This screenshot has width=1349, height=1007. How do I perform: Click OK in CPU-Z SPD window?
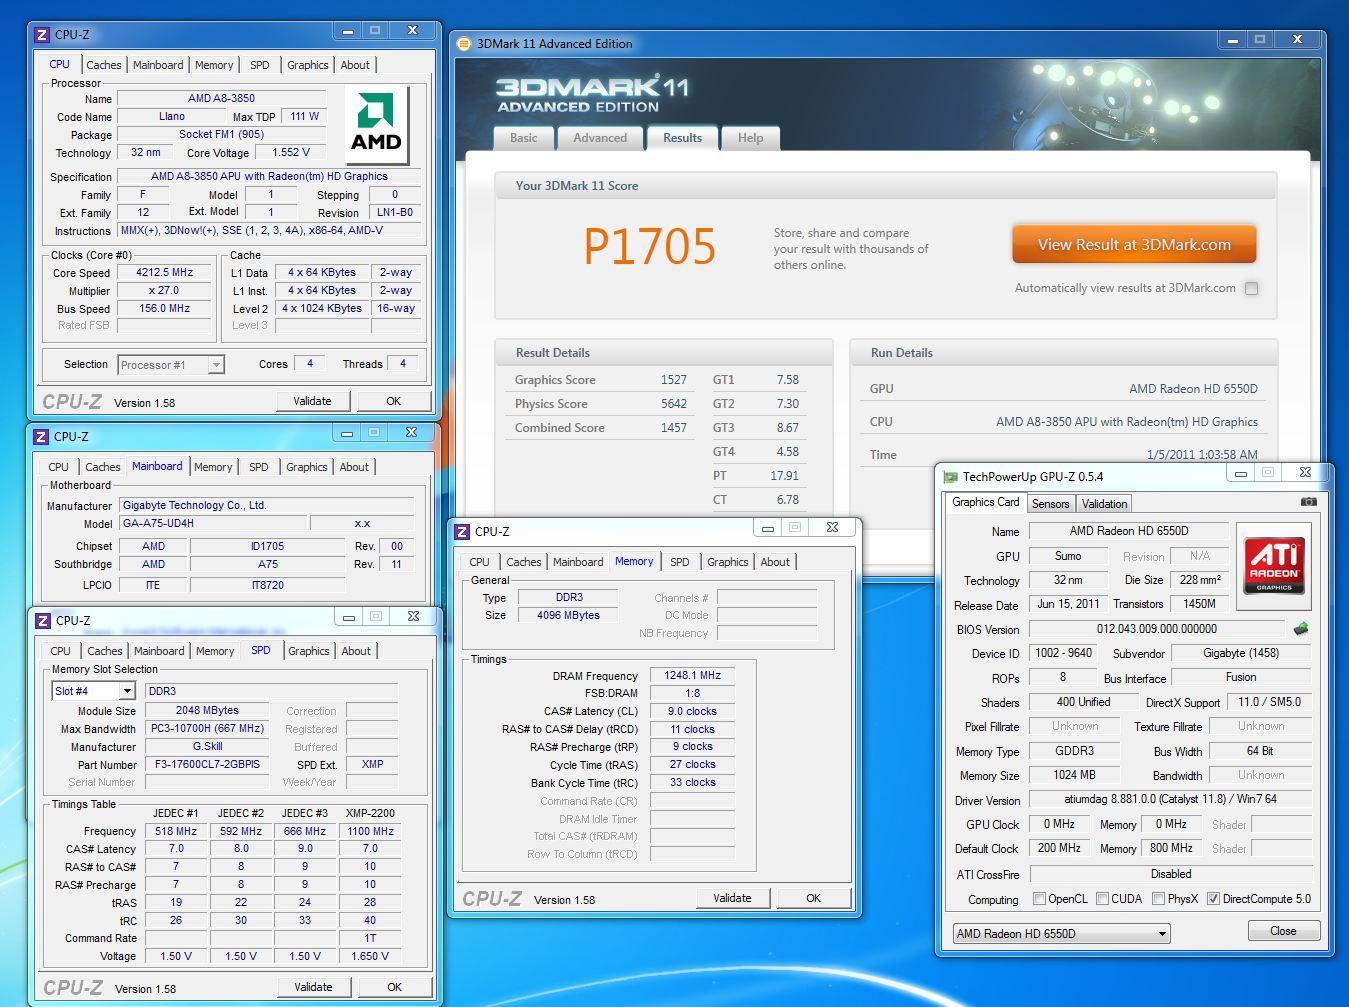click(x=394, y=987)
